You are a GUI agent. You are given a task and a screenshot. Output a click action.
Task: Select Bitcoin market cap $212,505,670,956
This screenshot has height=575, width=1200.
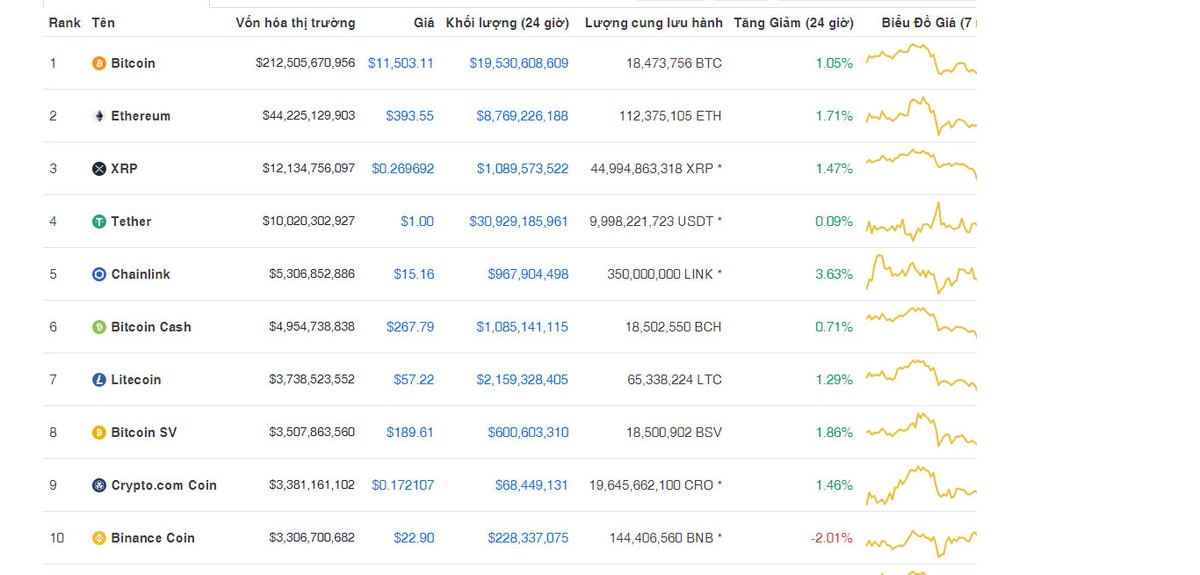click(x=305, y=63)
